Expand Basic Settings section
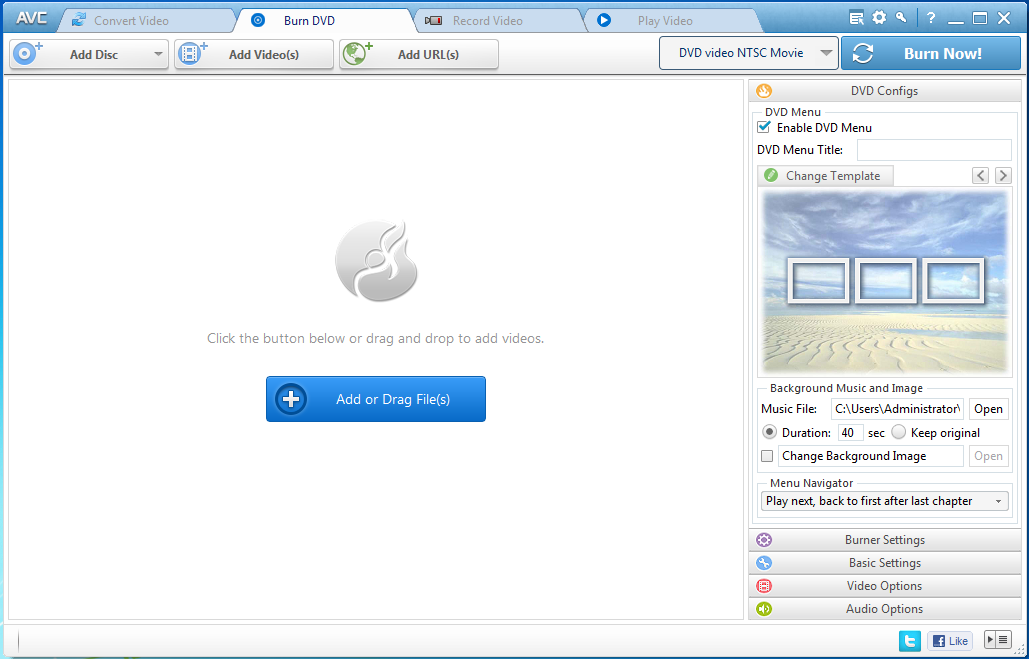This screenshot has width=1029, height=659. click(885, 563)
